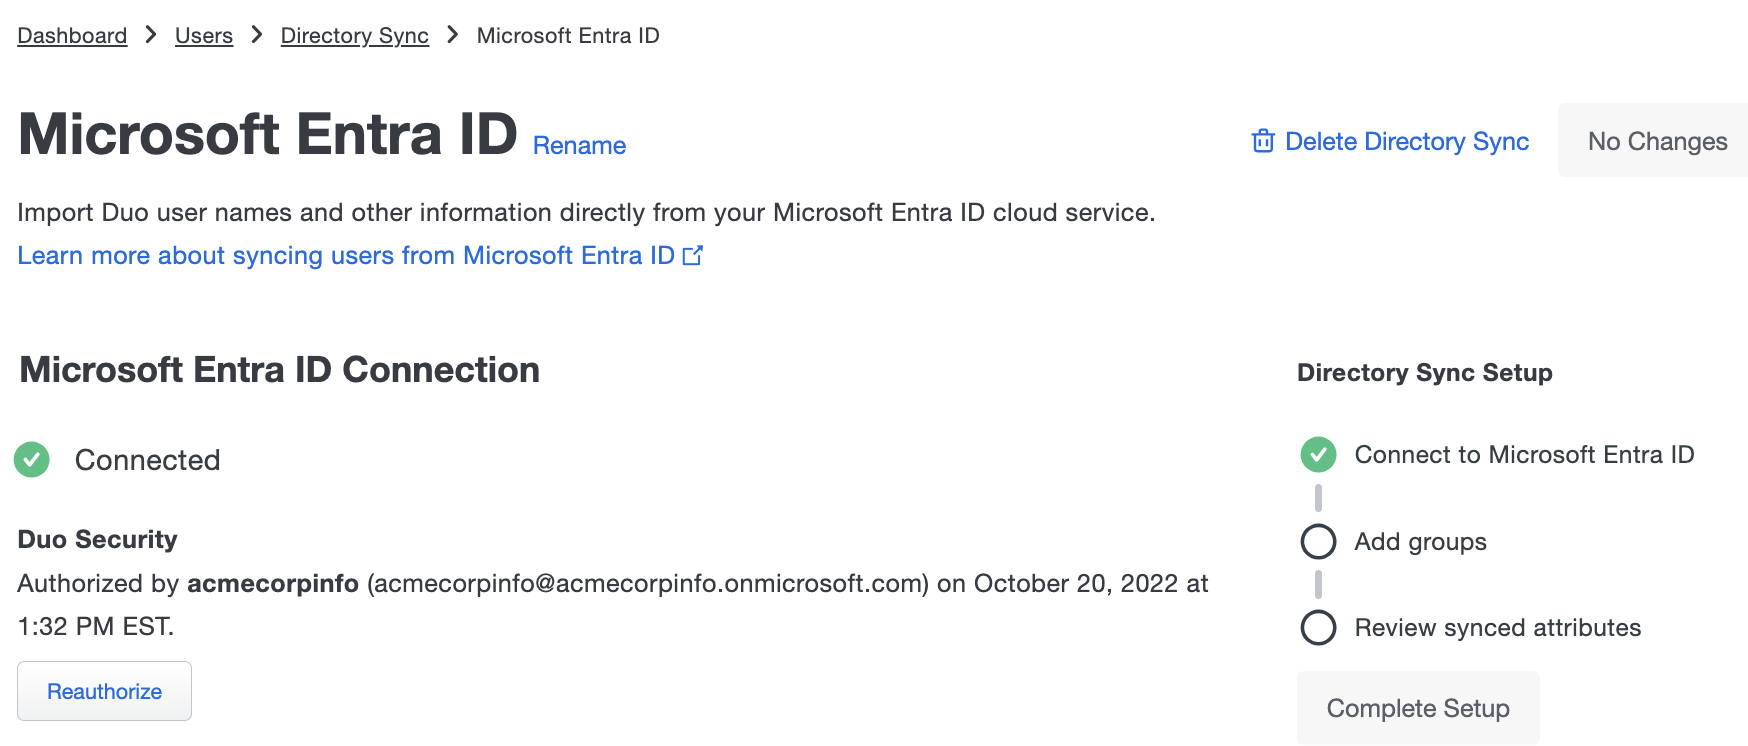Image resolution: width=1748 pixels, height=746 pixels.
Task: Navigate to Directory Sync via breadcrumb
Action: 354,35
